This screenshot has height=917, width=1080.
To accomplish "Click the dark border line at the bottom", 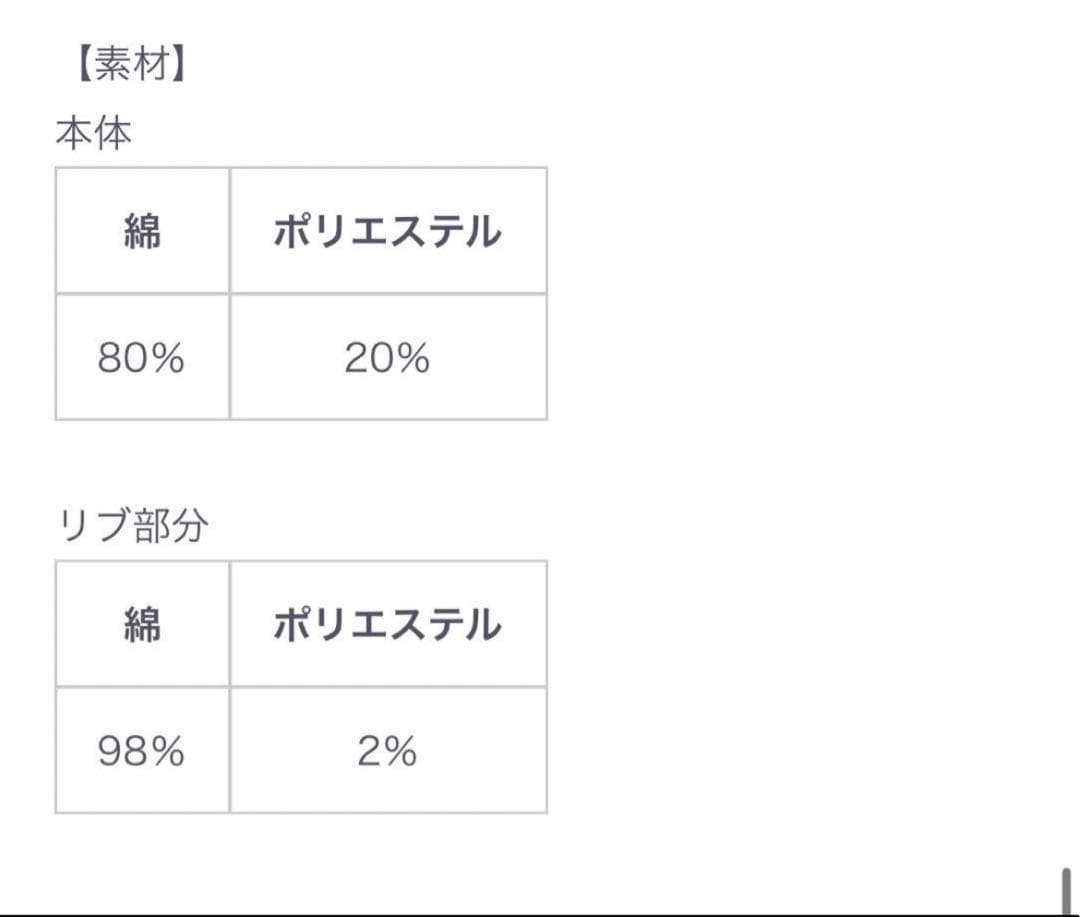I will [540, 915].
